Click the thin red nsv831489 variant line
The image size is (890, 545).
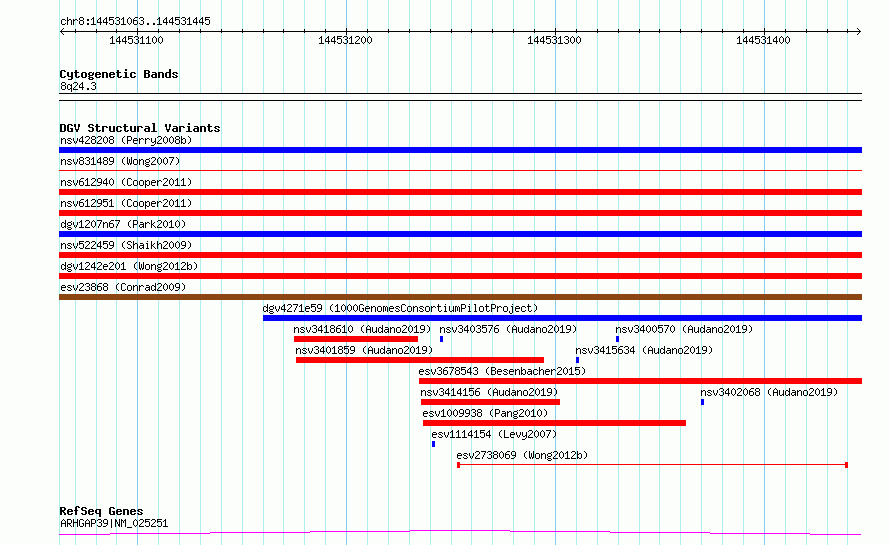click(x=460, y=170)
